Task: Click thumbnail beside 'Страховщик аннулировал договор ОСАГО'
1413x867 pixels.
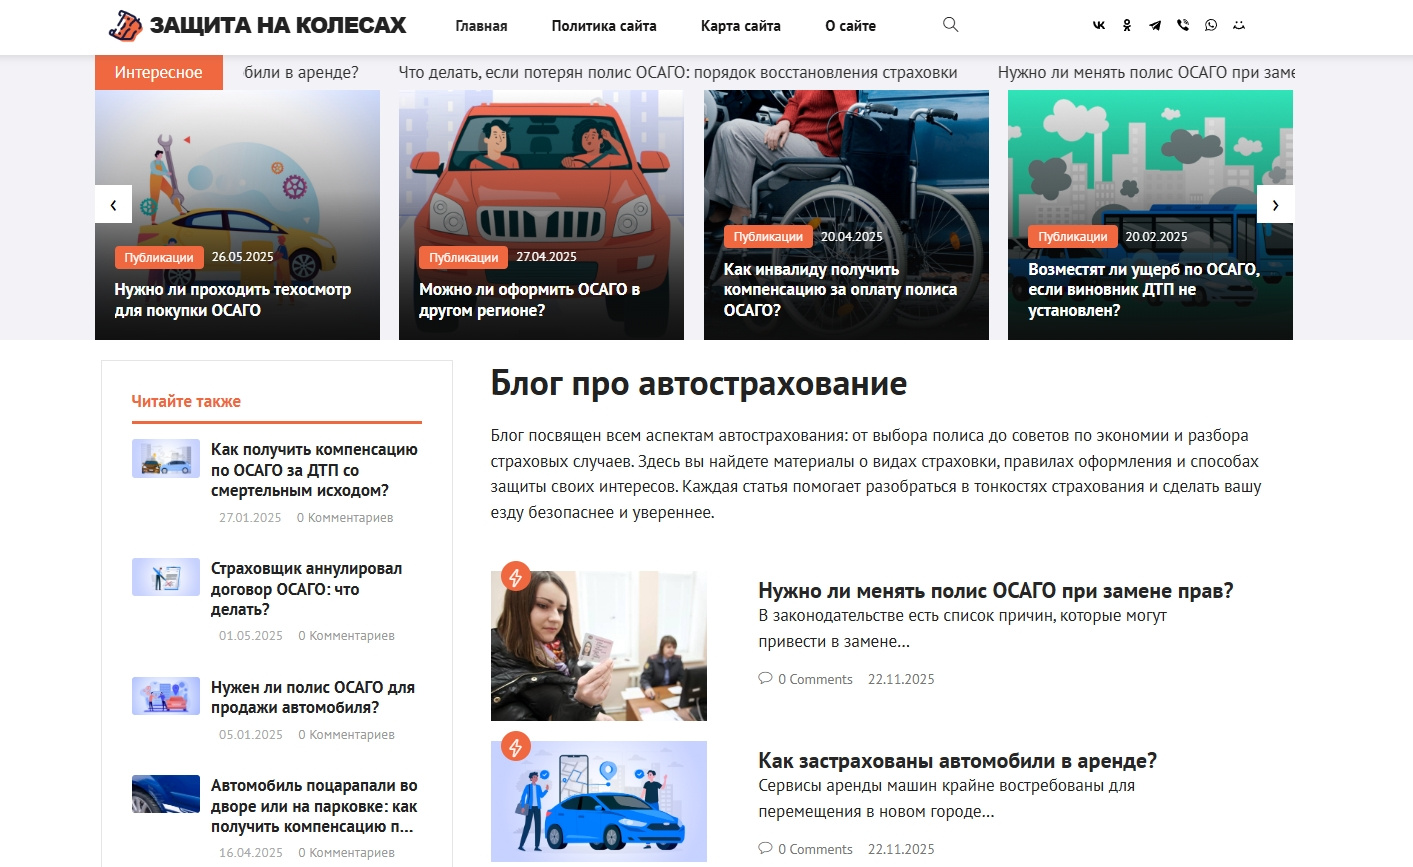Action: [x=166, y=577]
